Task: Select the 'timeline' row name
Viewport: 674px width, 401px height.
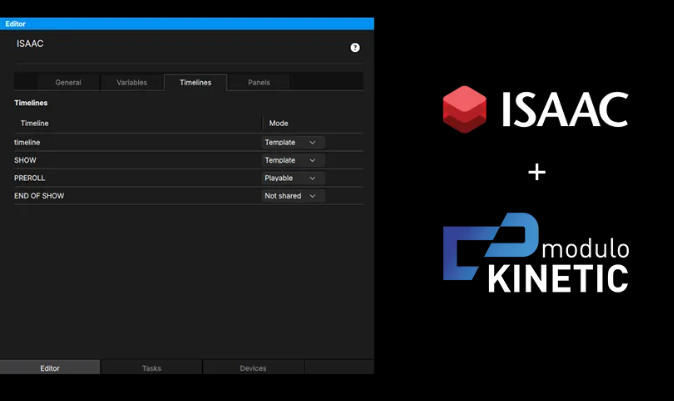Action: click(x=27, y=142)
